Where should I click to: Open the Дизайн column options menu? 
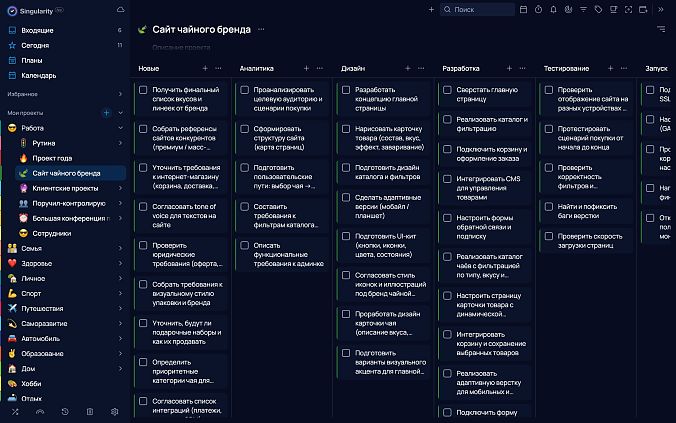(x=421, y=68)
